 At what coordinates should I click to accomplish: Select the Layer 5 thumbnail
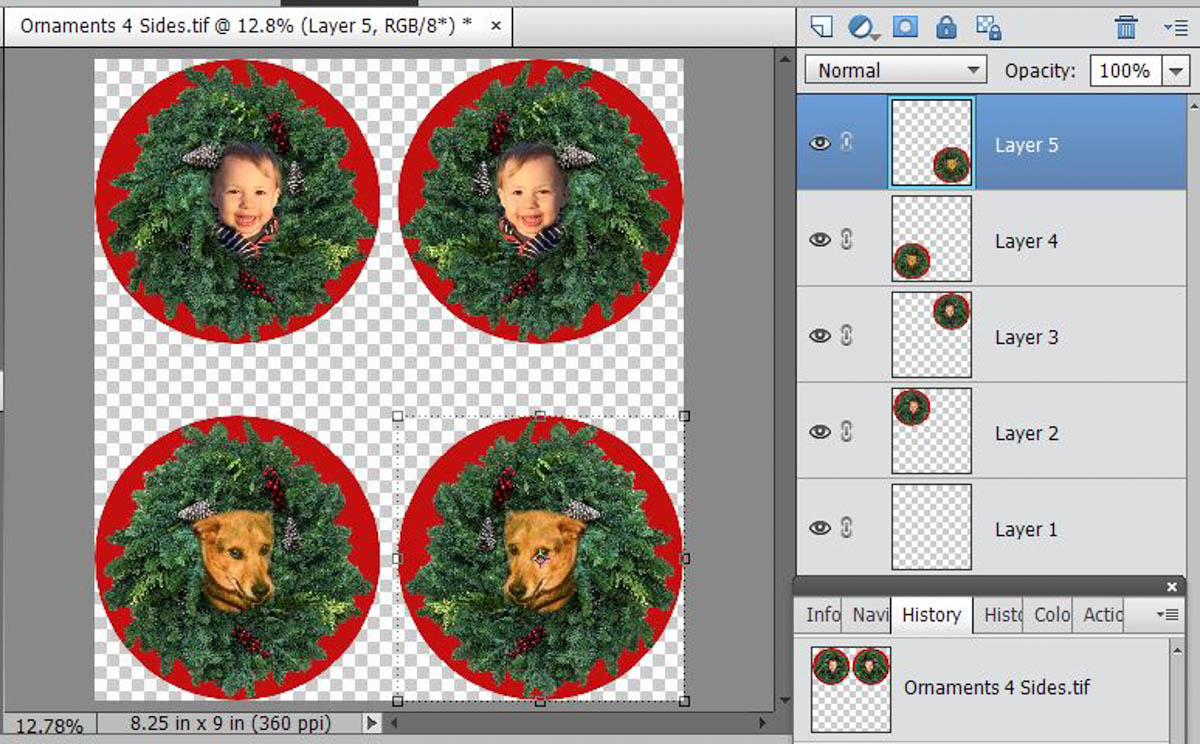coord(931,142)
